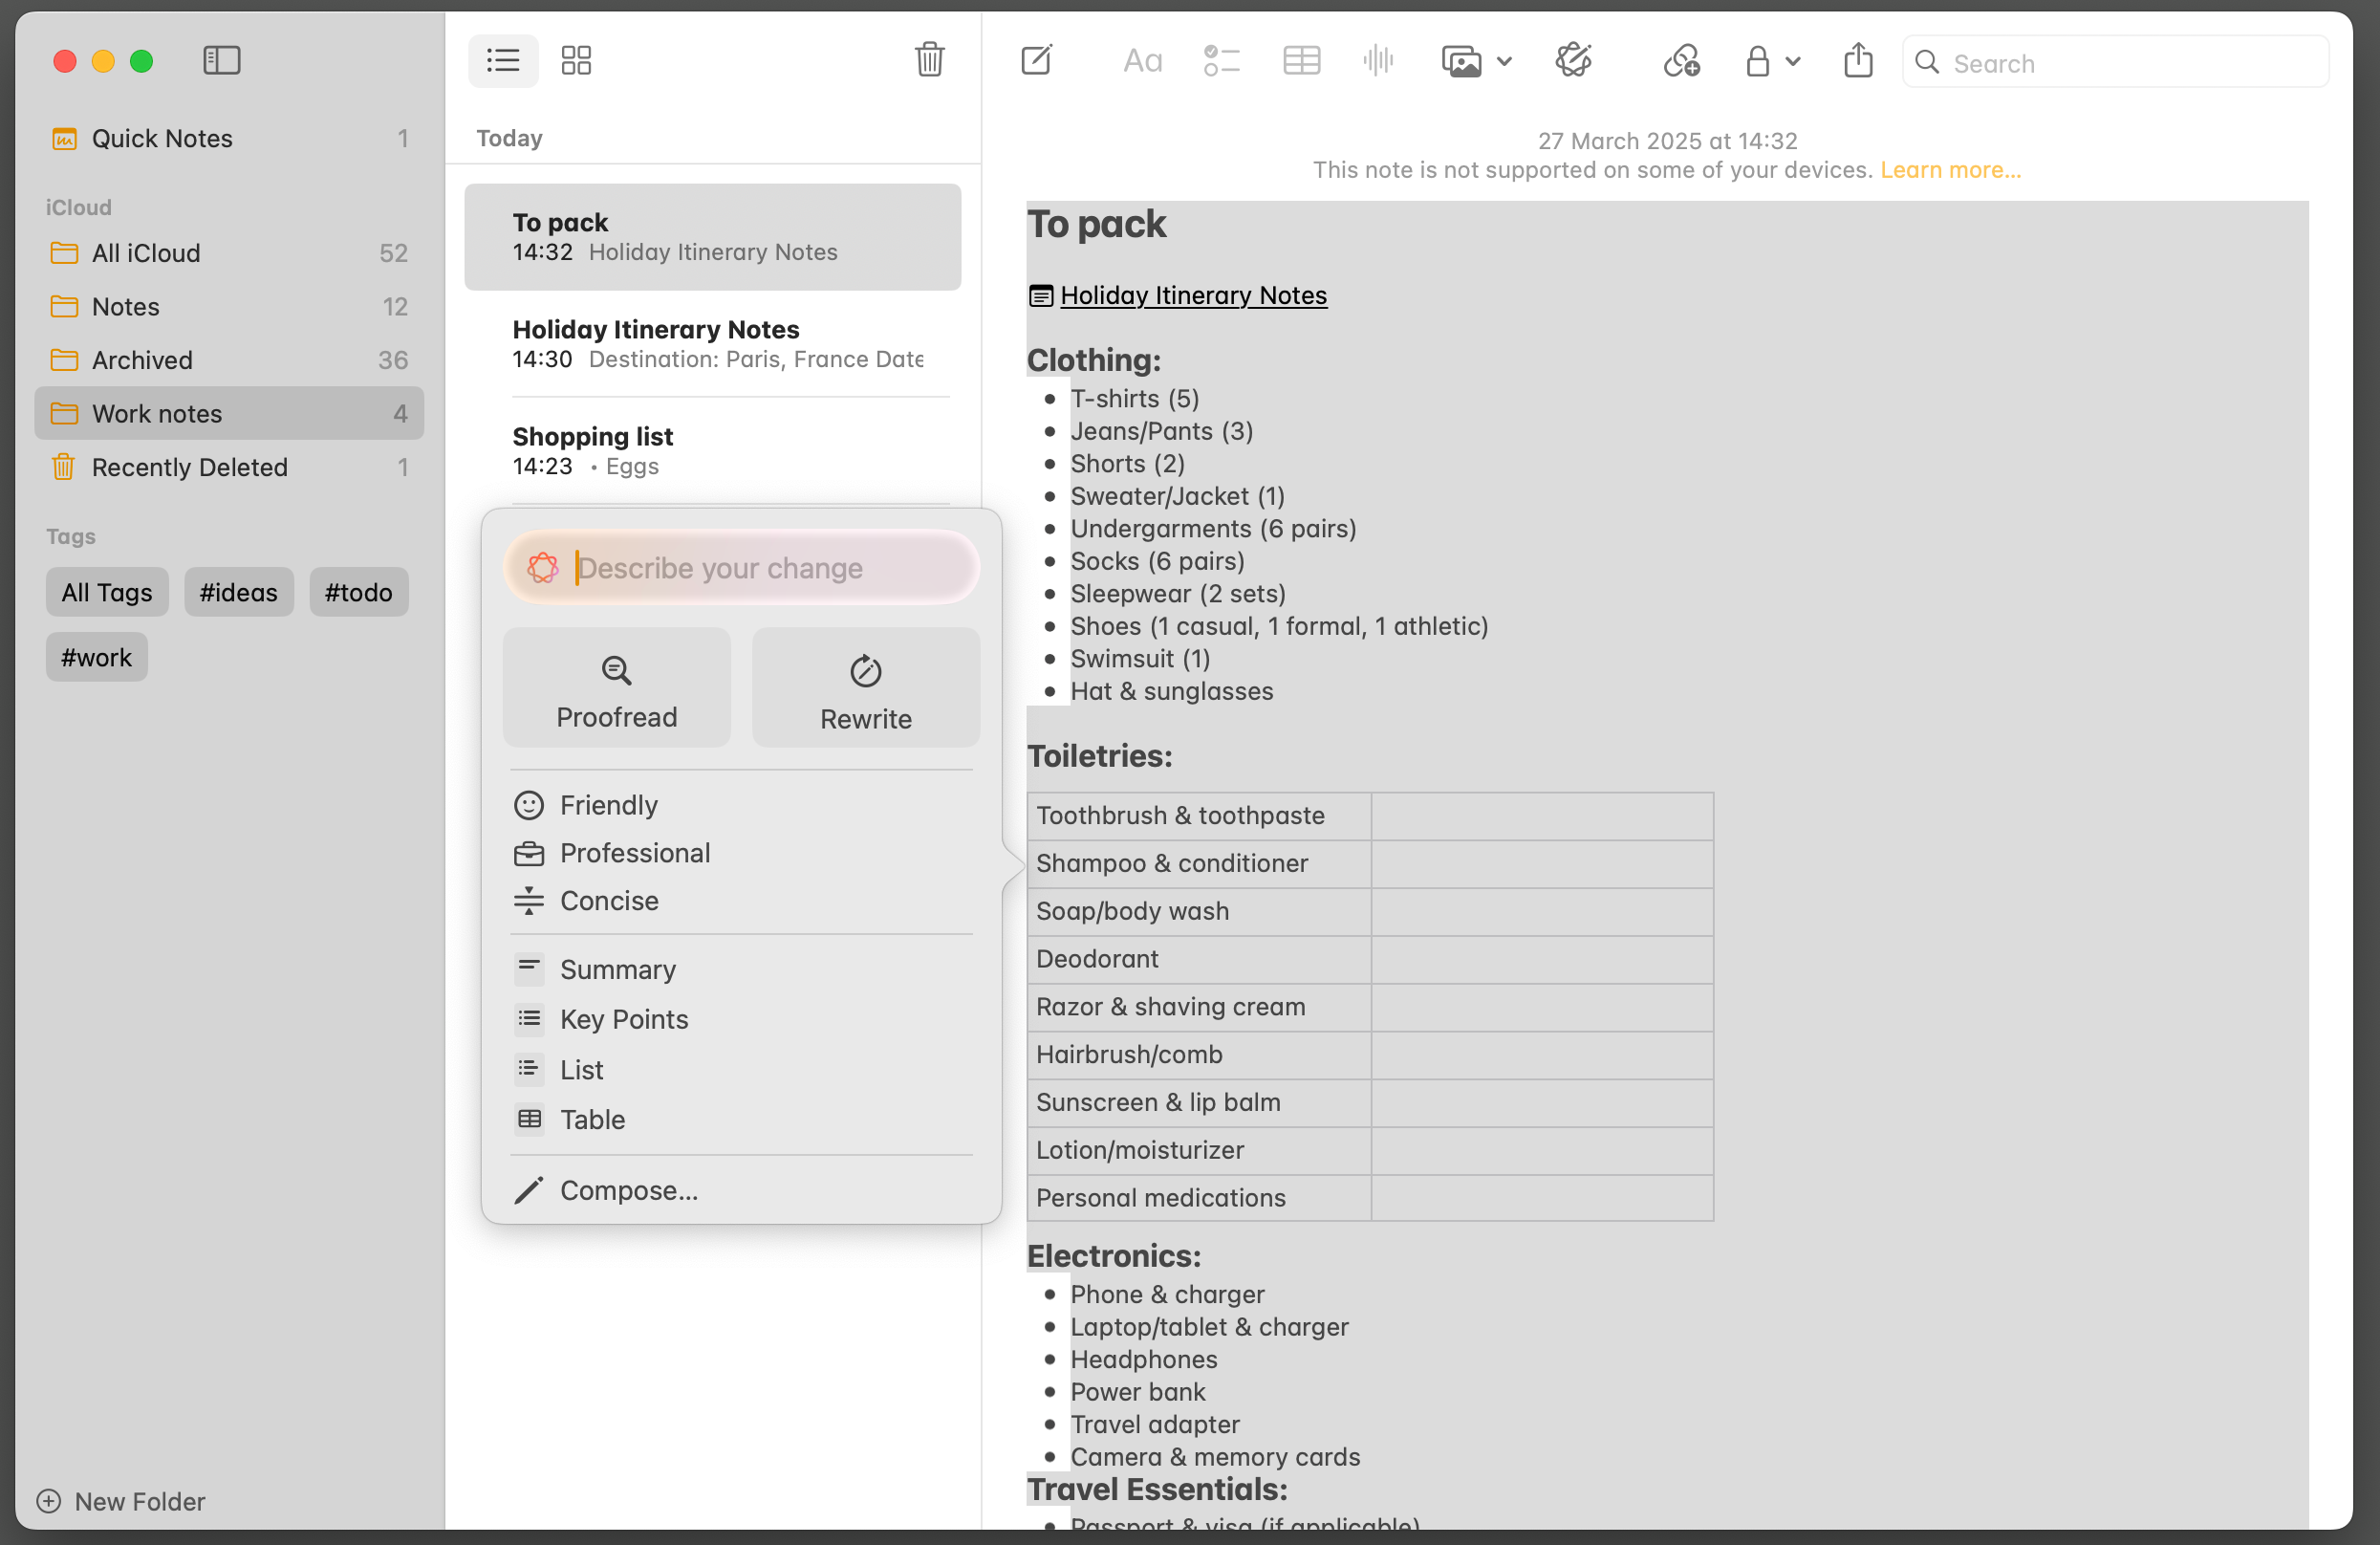2380x1545 pixels.
Task: Choose the Friendly tone option
Action: [741, 805]
